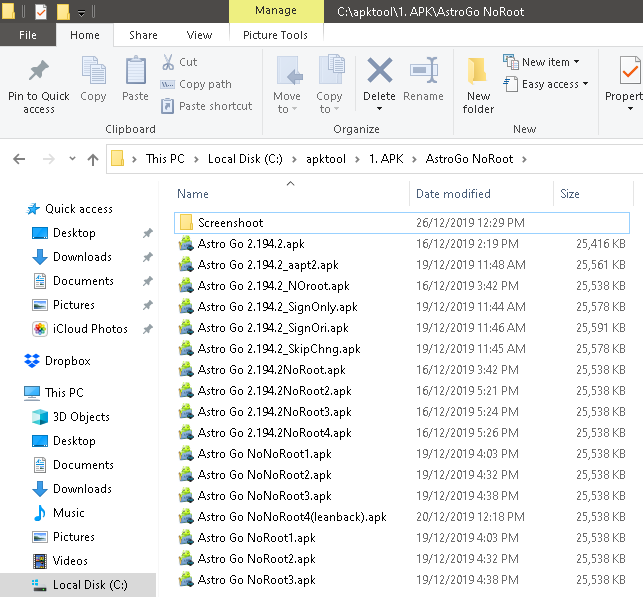
Task: Open the Customize Quick Access Toolbar arrow
Action: tap(82, 13)
